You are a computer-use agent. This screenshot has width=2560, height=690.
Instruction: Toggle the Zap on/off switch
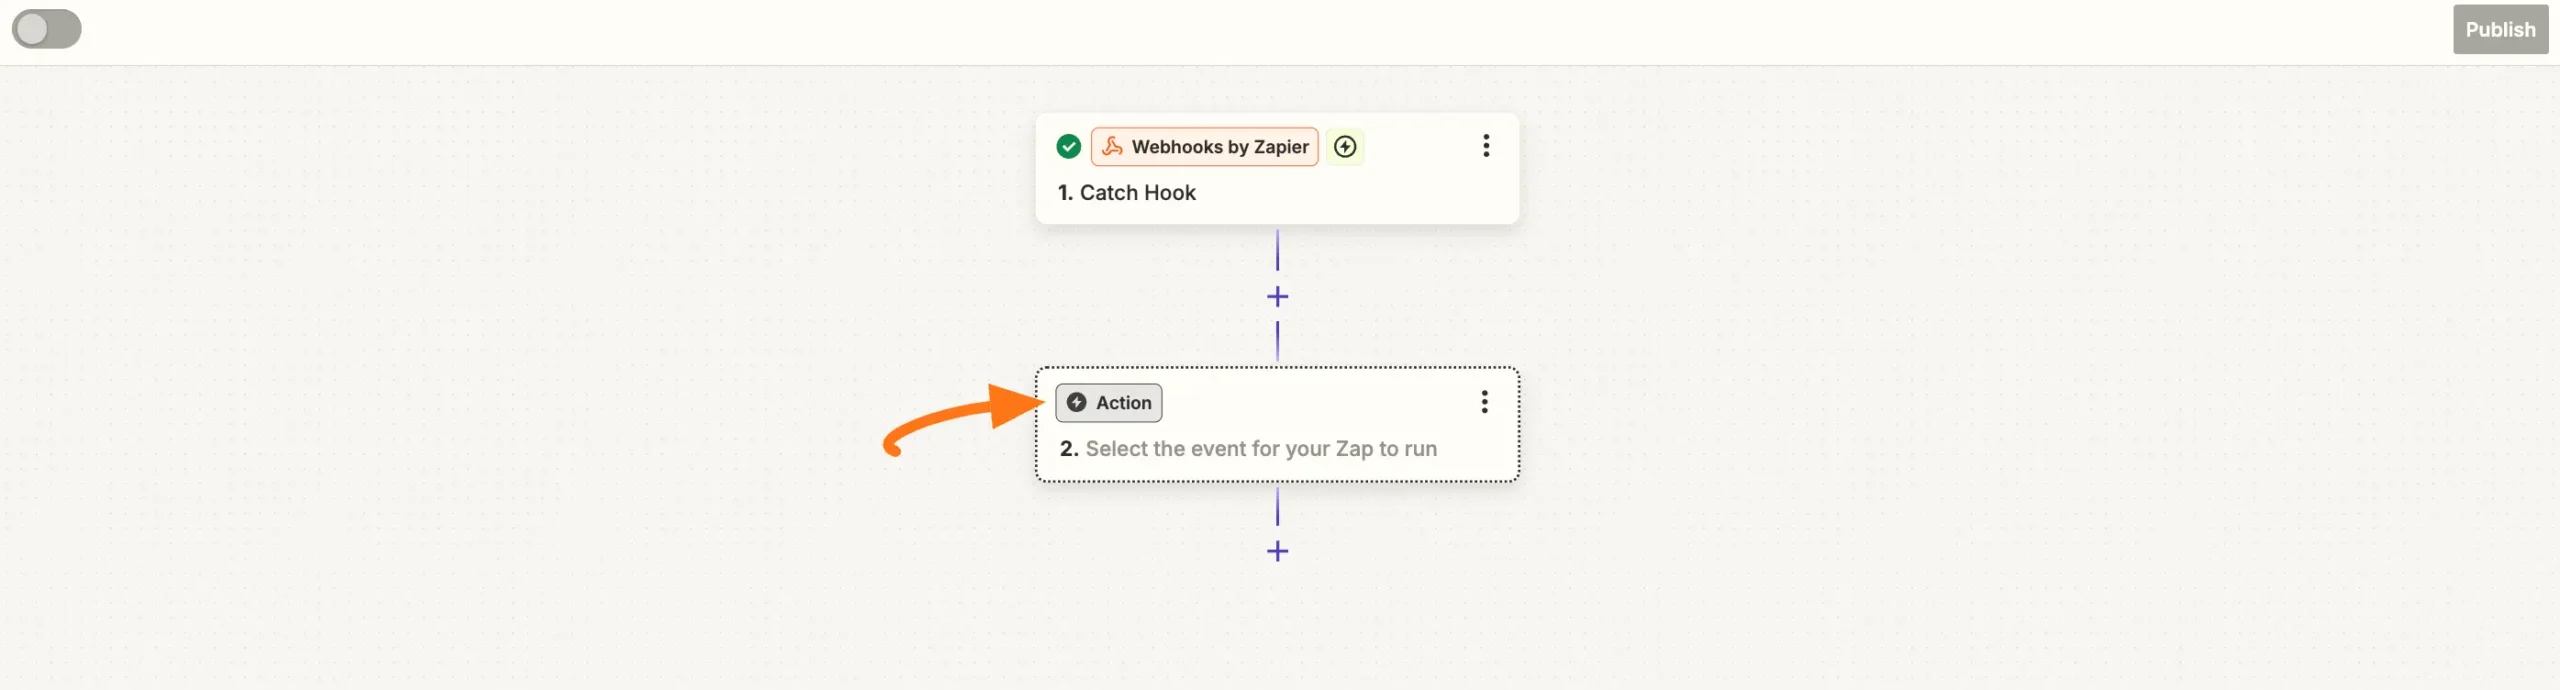(46, 29)
